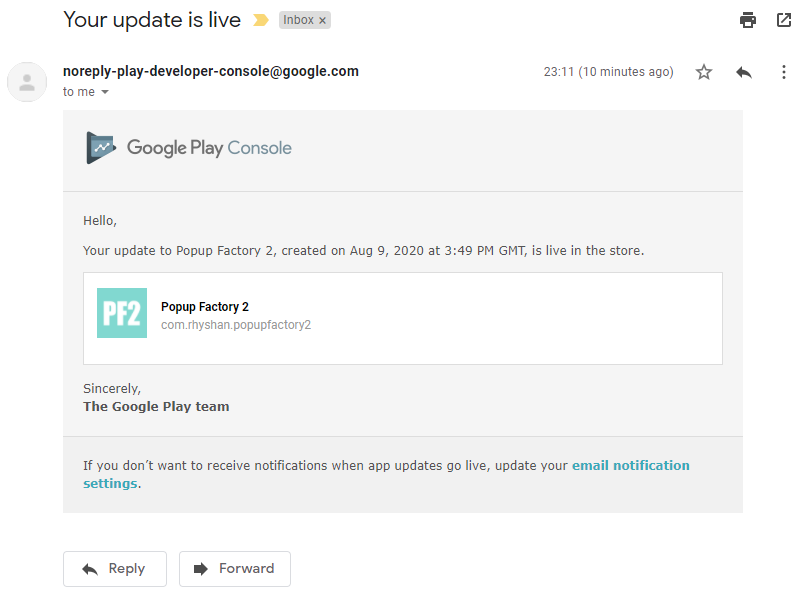Image resolution: width=799 pixels, height=590 pixels.
Task: Click the Inbox label tag
Action: pyautogui.click(x=299, y=20)
